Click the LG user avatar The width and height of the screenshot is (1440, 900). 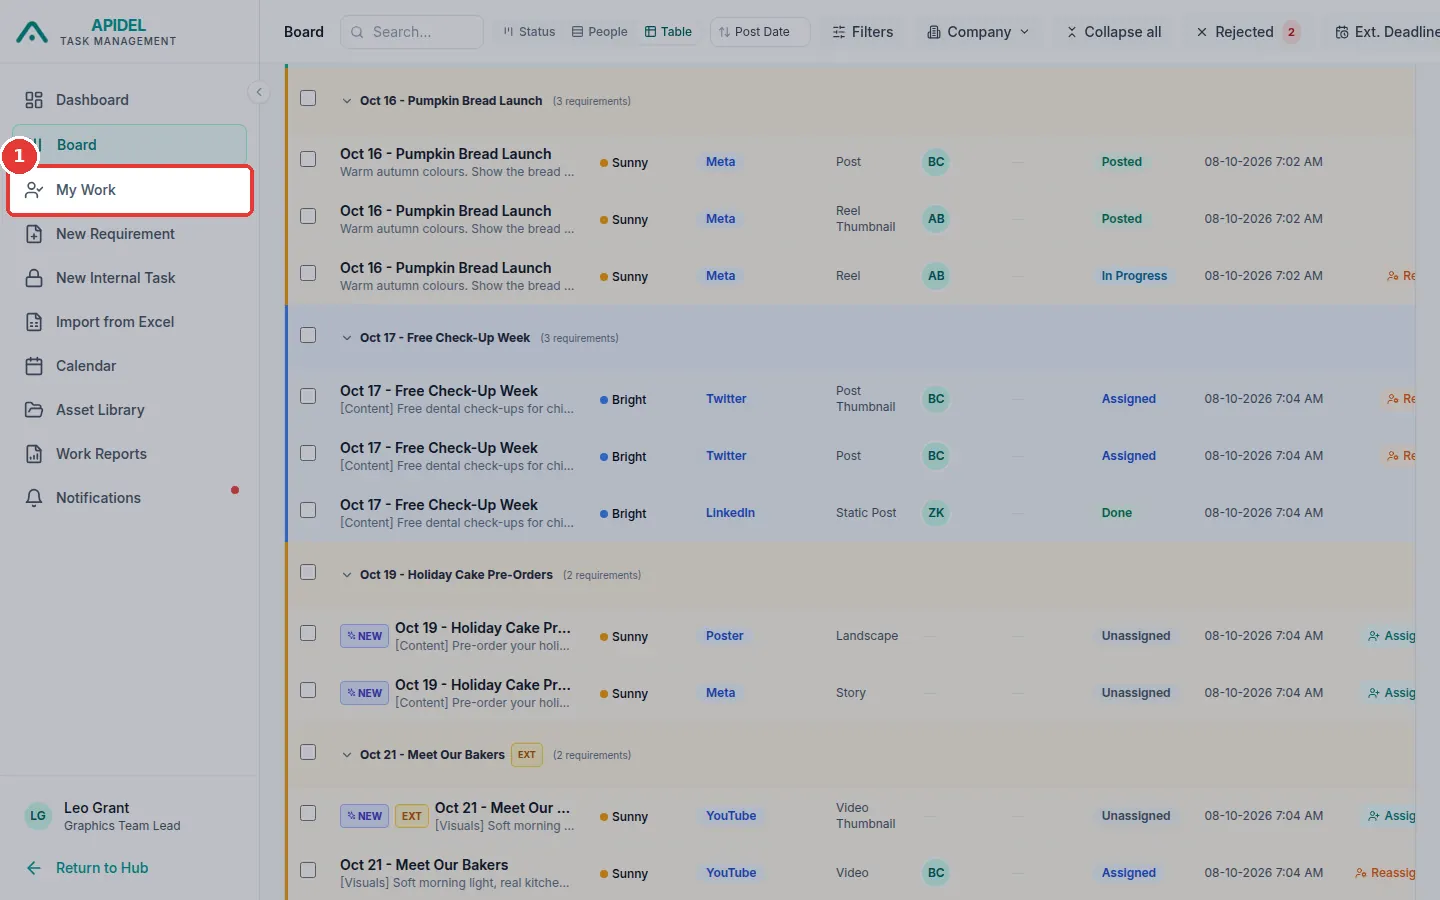[38, 816]
